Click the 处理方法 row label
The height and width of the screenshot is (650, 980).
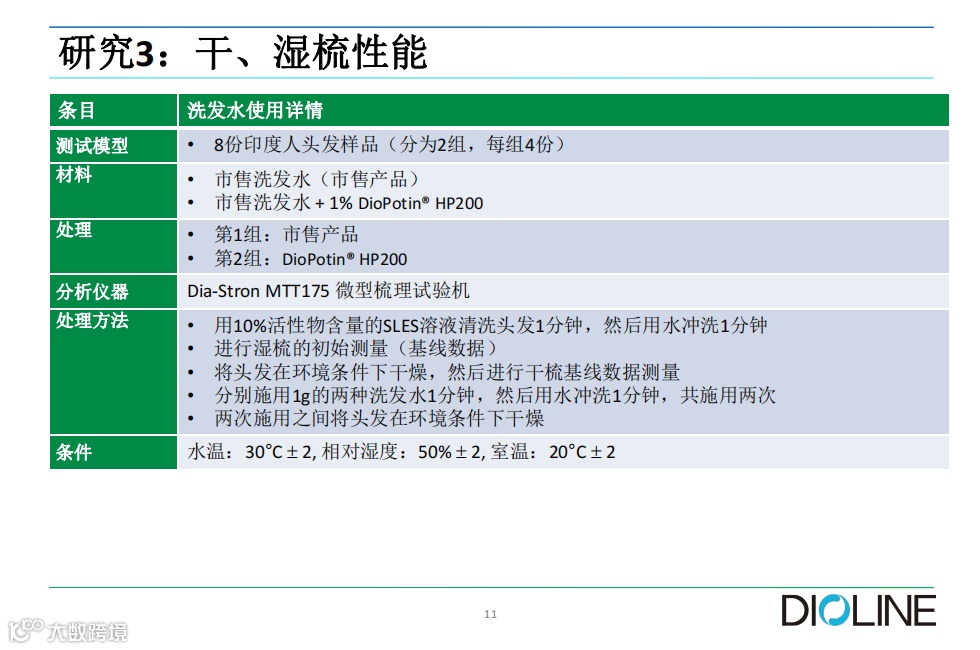tap(92, 321)
